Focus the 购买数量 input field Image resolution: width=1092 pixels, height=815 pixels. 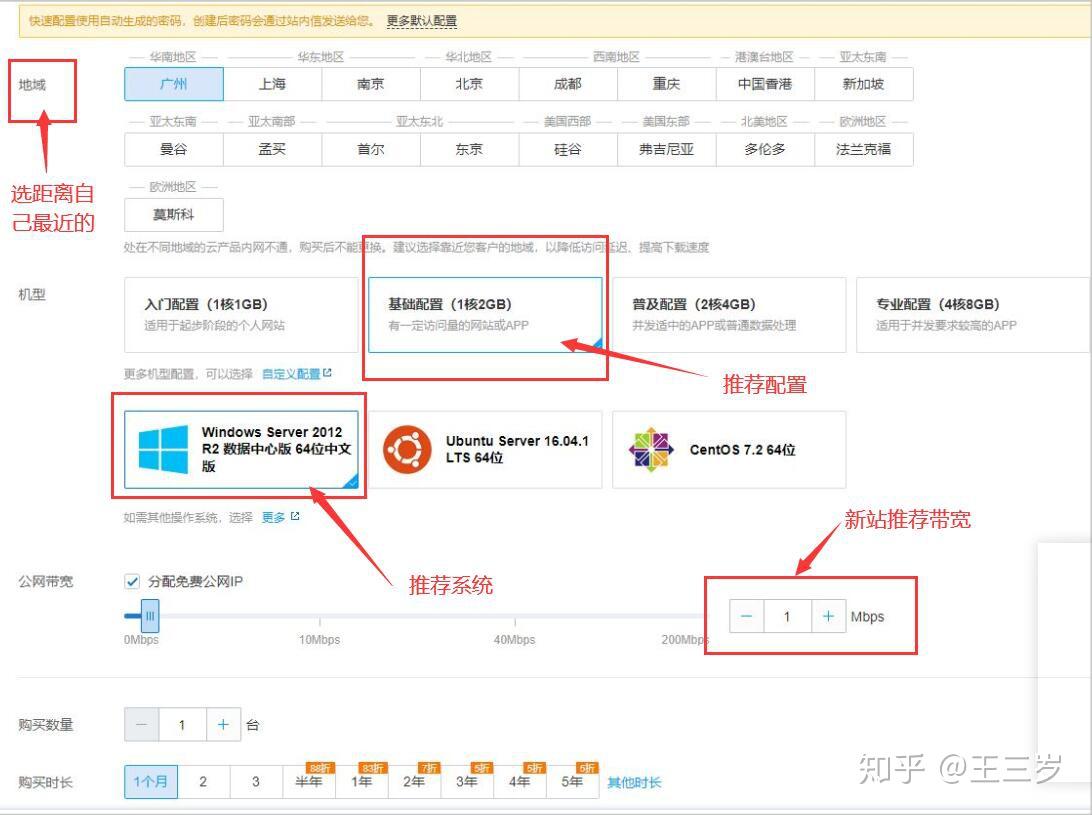[x=182, y=724]
